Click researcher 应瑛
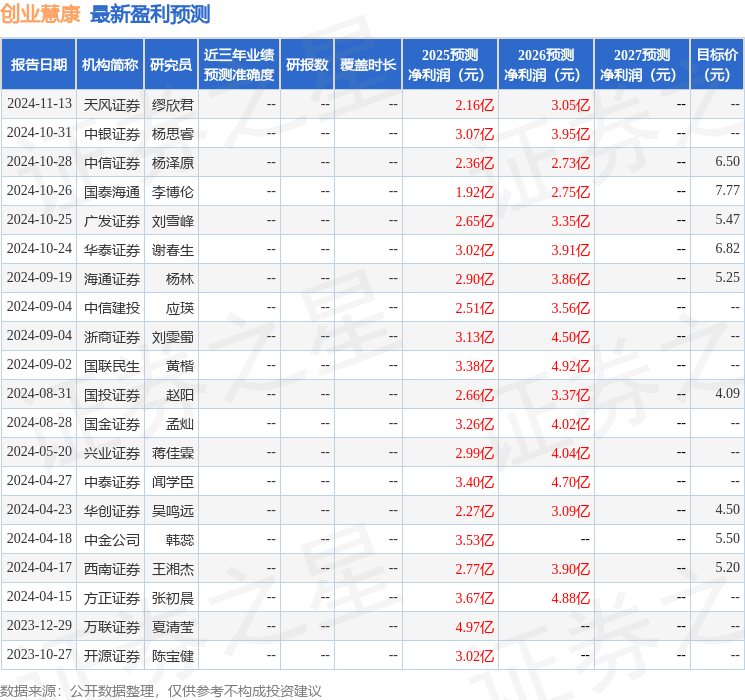This screenshot has height=700, width=745. (x=180, y=308)
